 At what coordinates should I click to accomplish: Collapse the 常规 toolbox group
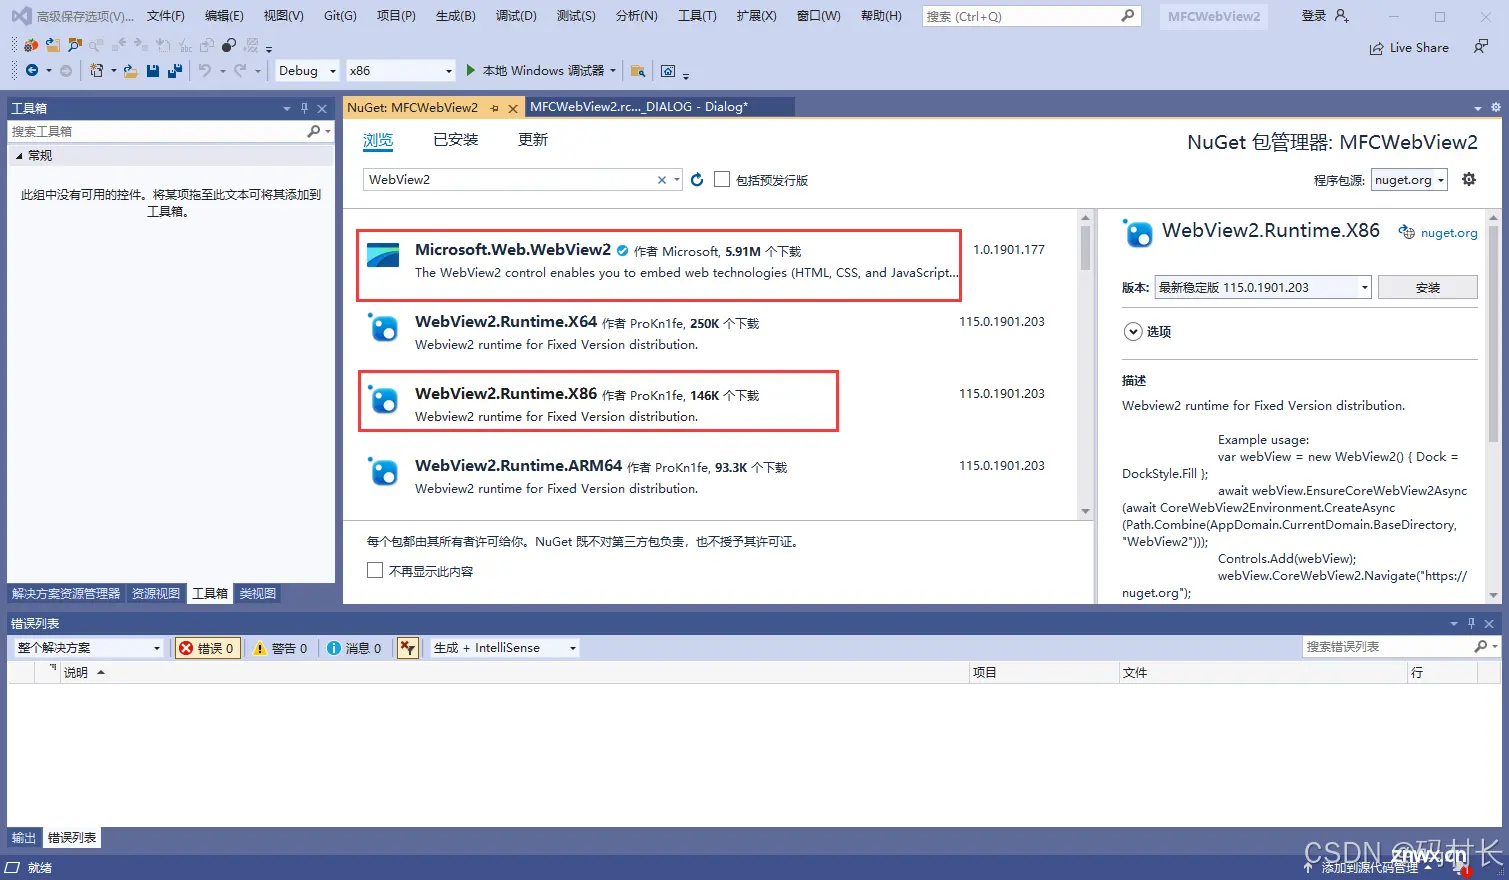[19, 155]
